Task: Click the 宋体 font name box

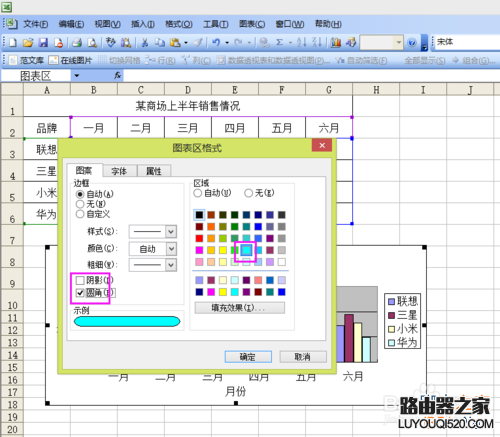Action: (x=466, y=42)
